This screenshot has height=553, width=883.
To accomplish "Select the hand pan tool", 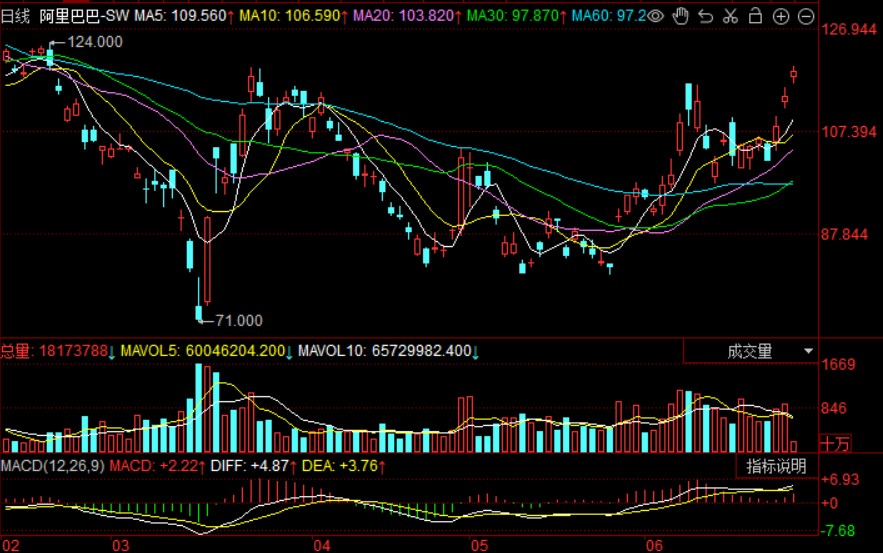I will tap(682, 16).
